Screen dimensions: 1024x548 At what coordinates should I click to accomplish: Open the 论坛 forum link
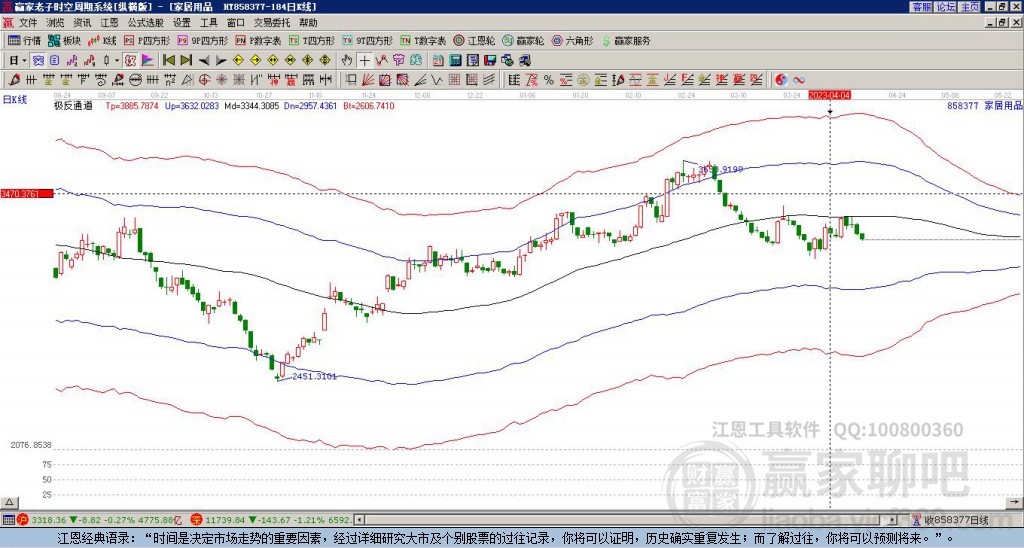pyautogui.click(x=945, y=7)
